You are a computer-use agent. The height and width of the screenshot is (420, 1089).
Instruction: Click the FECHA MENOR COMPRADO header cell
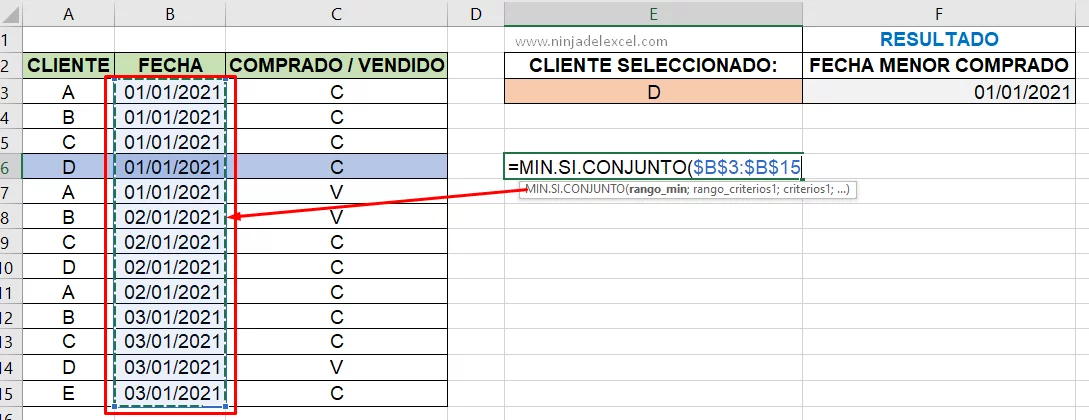[938, 66]
